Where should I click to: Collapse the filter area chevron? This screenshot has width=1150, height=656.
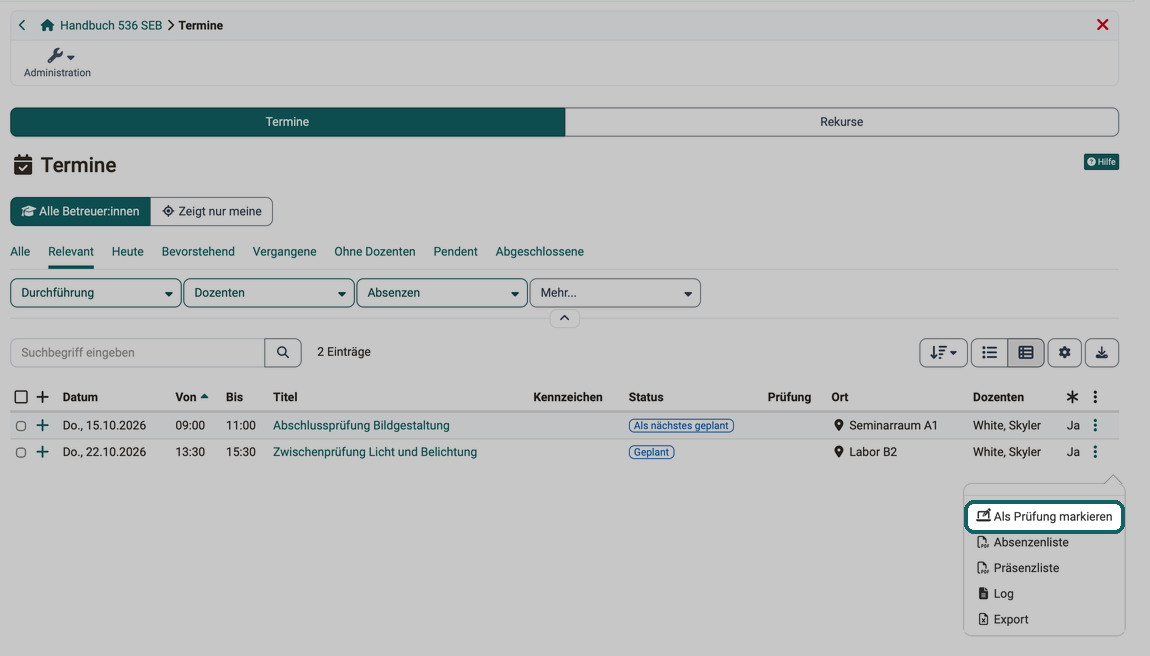564,318
